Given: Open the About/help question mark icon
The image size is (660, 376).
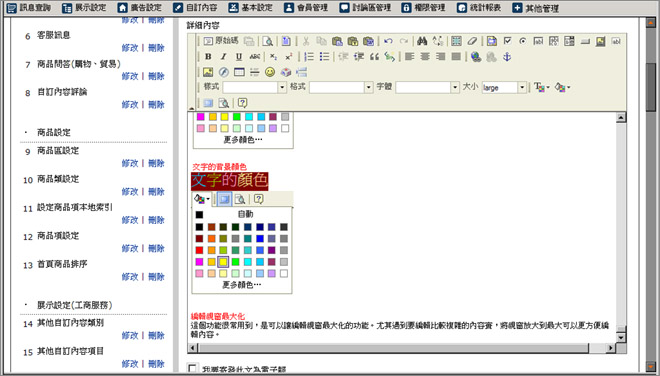Looking at the screenshot, I should coord(242,103).
